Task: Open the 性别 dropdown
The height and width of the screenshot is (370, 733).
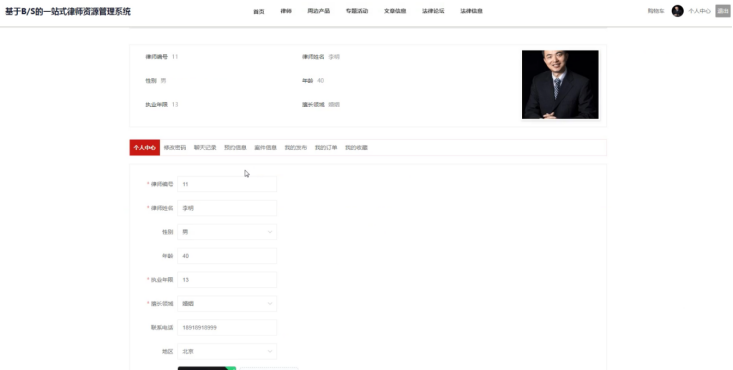Action: click(x=227, y=232)
